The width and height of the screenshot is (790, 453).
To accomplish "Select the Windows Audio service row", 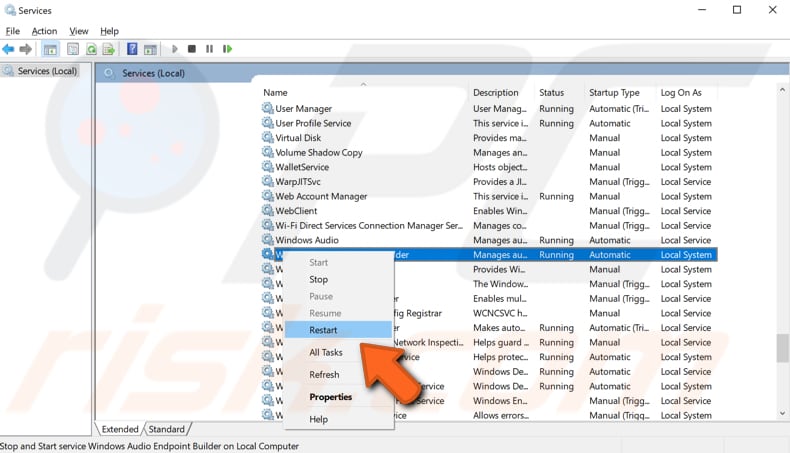I will pyautogui.click(x=307, y=240).
